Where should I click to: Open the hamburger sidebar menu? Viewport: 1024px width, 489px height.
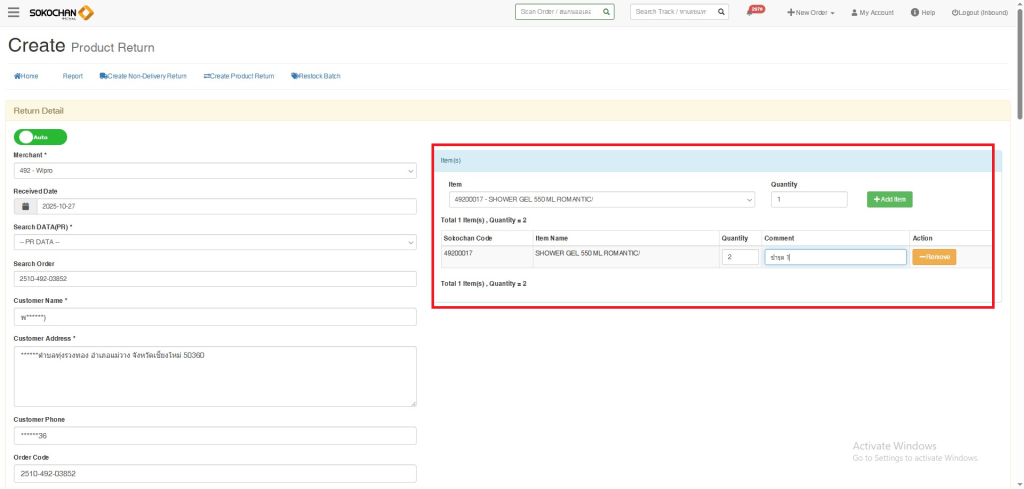click(x=13, y=12)
